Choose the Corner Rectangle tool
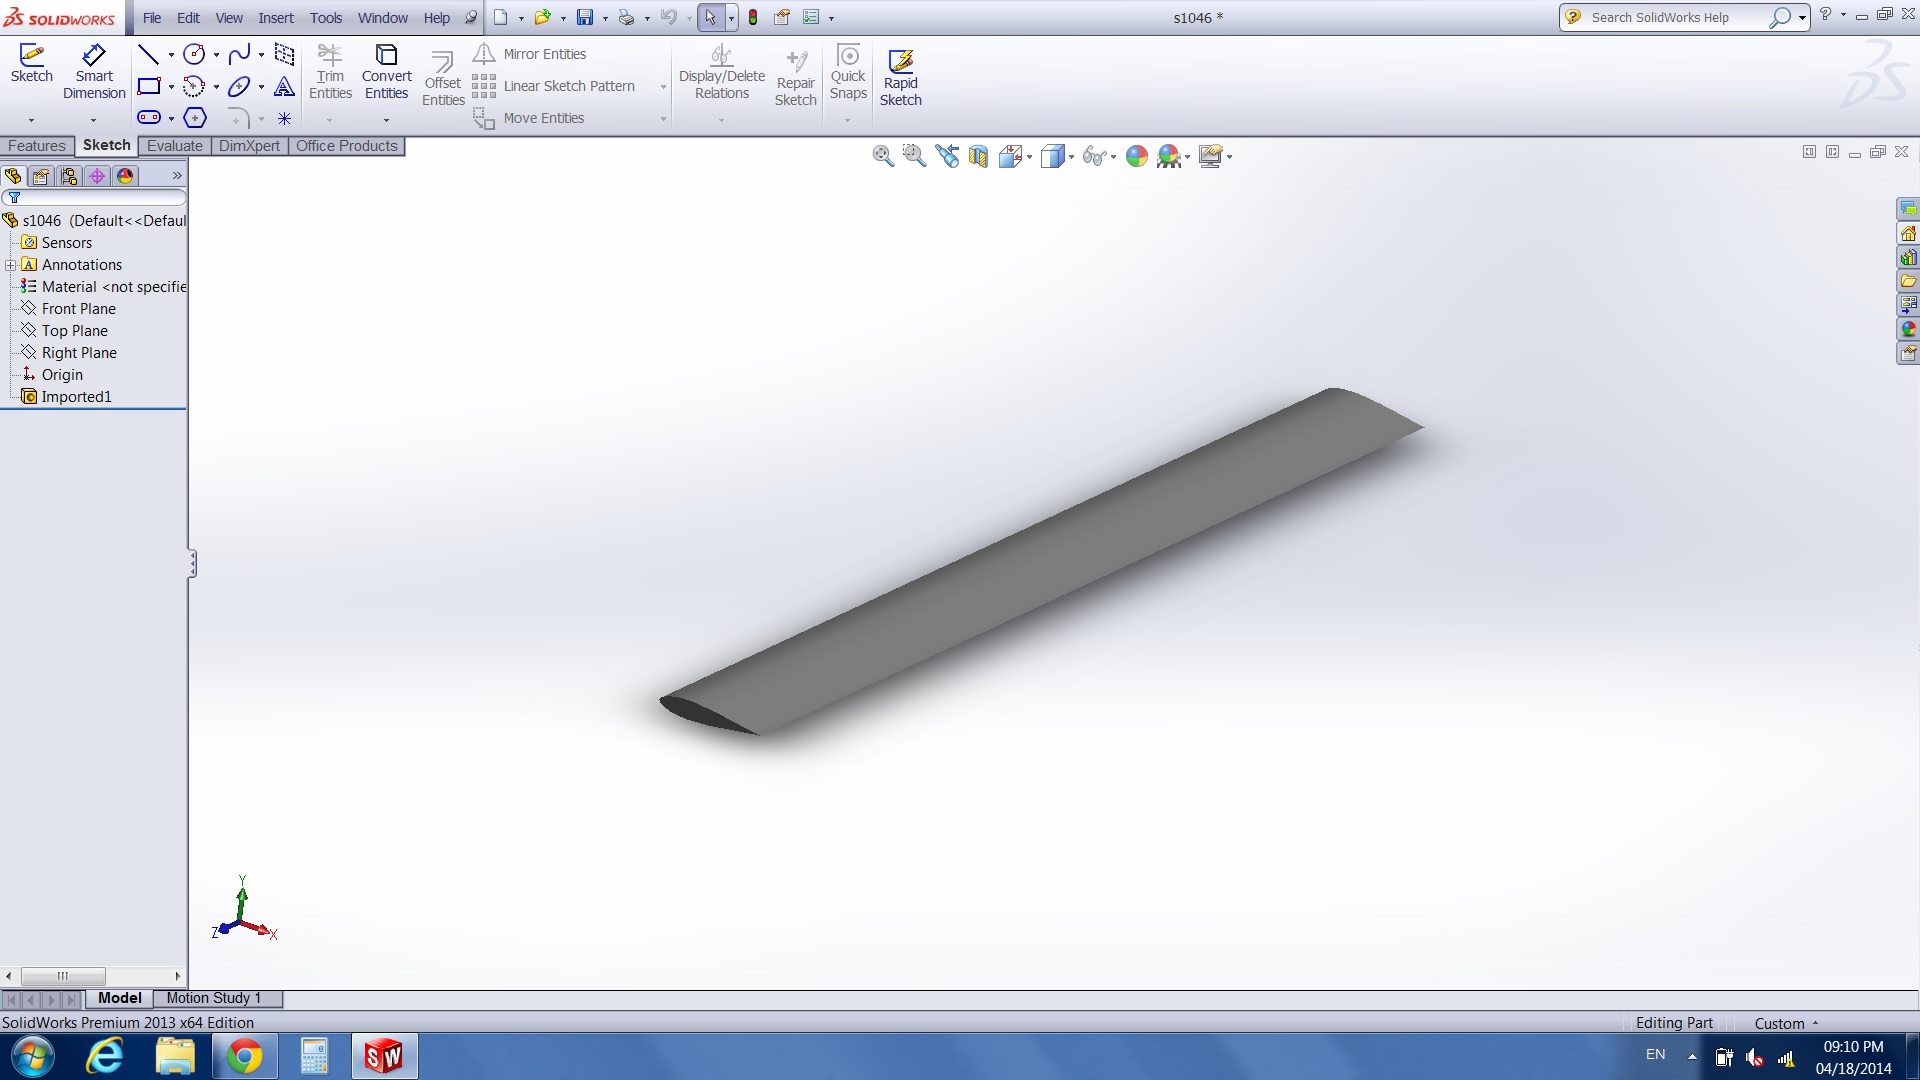Screen dimensions: 1920x1080 tap(148, 86)
